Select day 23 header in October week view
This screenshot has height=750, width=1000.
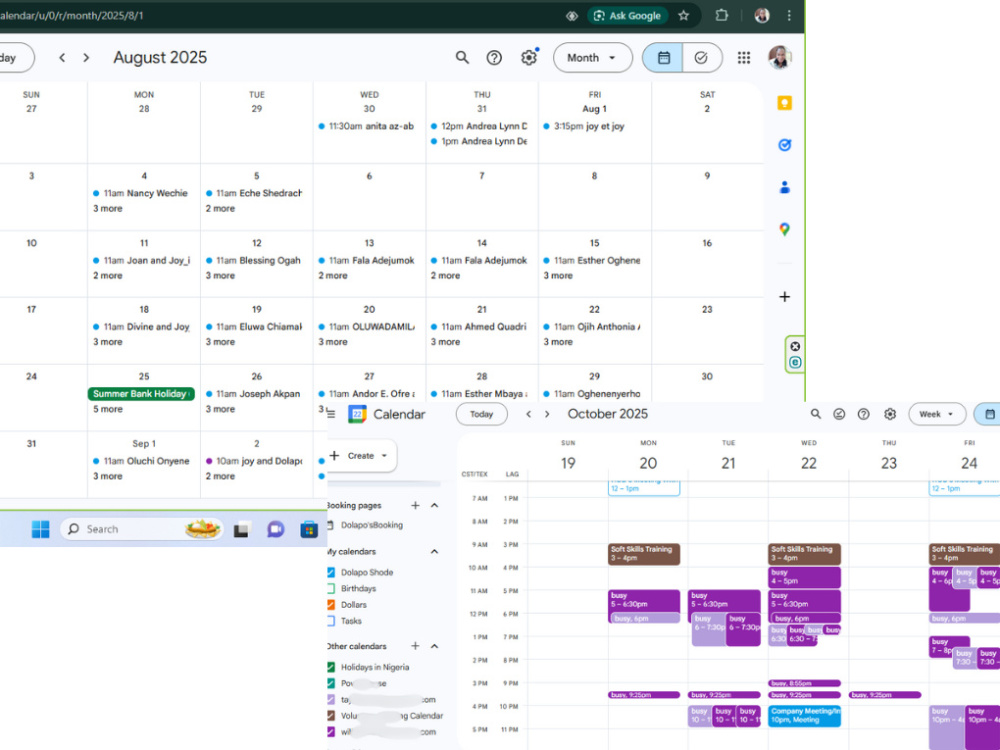pyautogui.click(x=889, y=463)
